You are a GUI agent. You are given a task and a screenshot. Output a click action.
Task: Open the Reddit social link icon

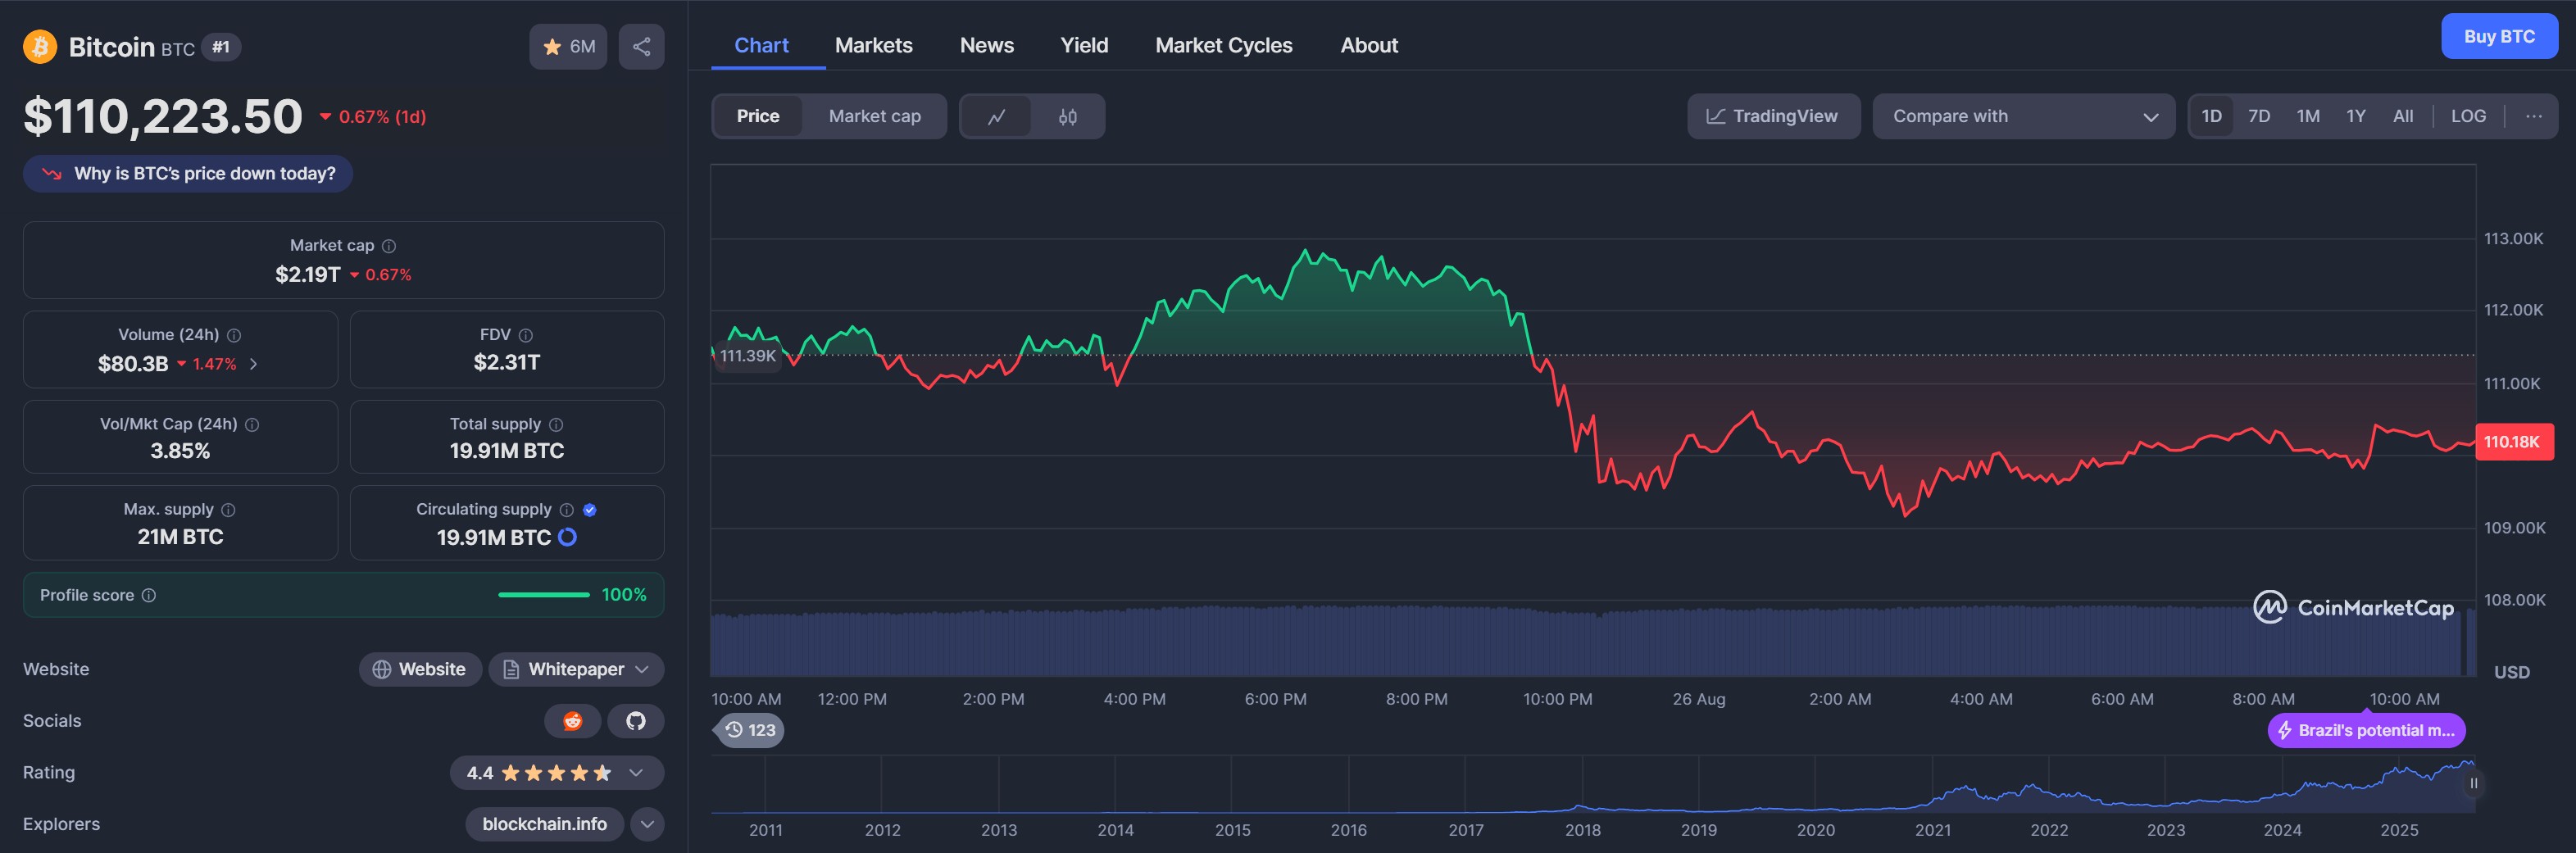572,721
